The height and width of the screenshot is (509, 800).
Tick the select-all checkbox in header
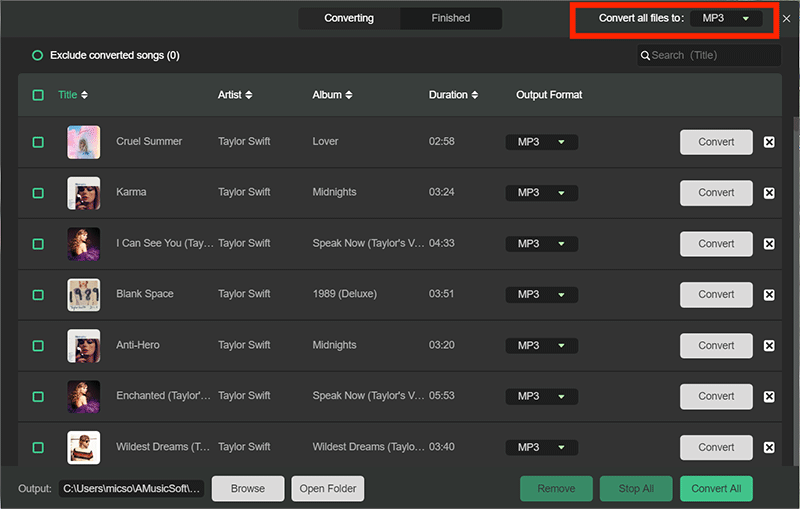click(38, 95)
